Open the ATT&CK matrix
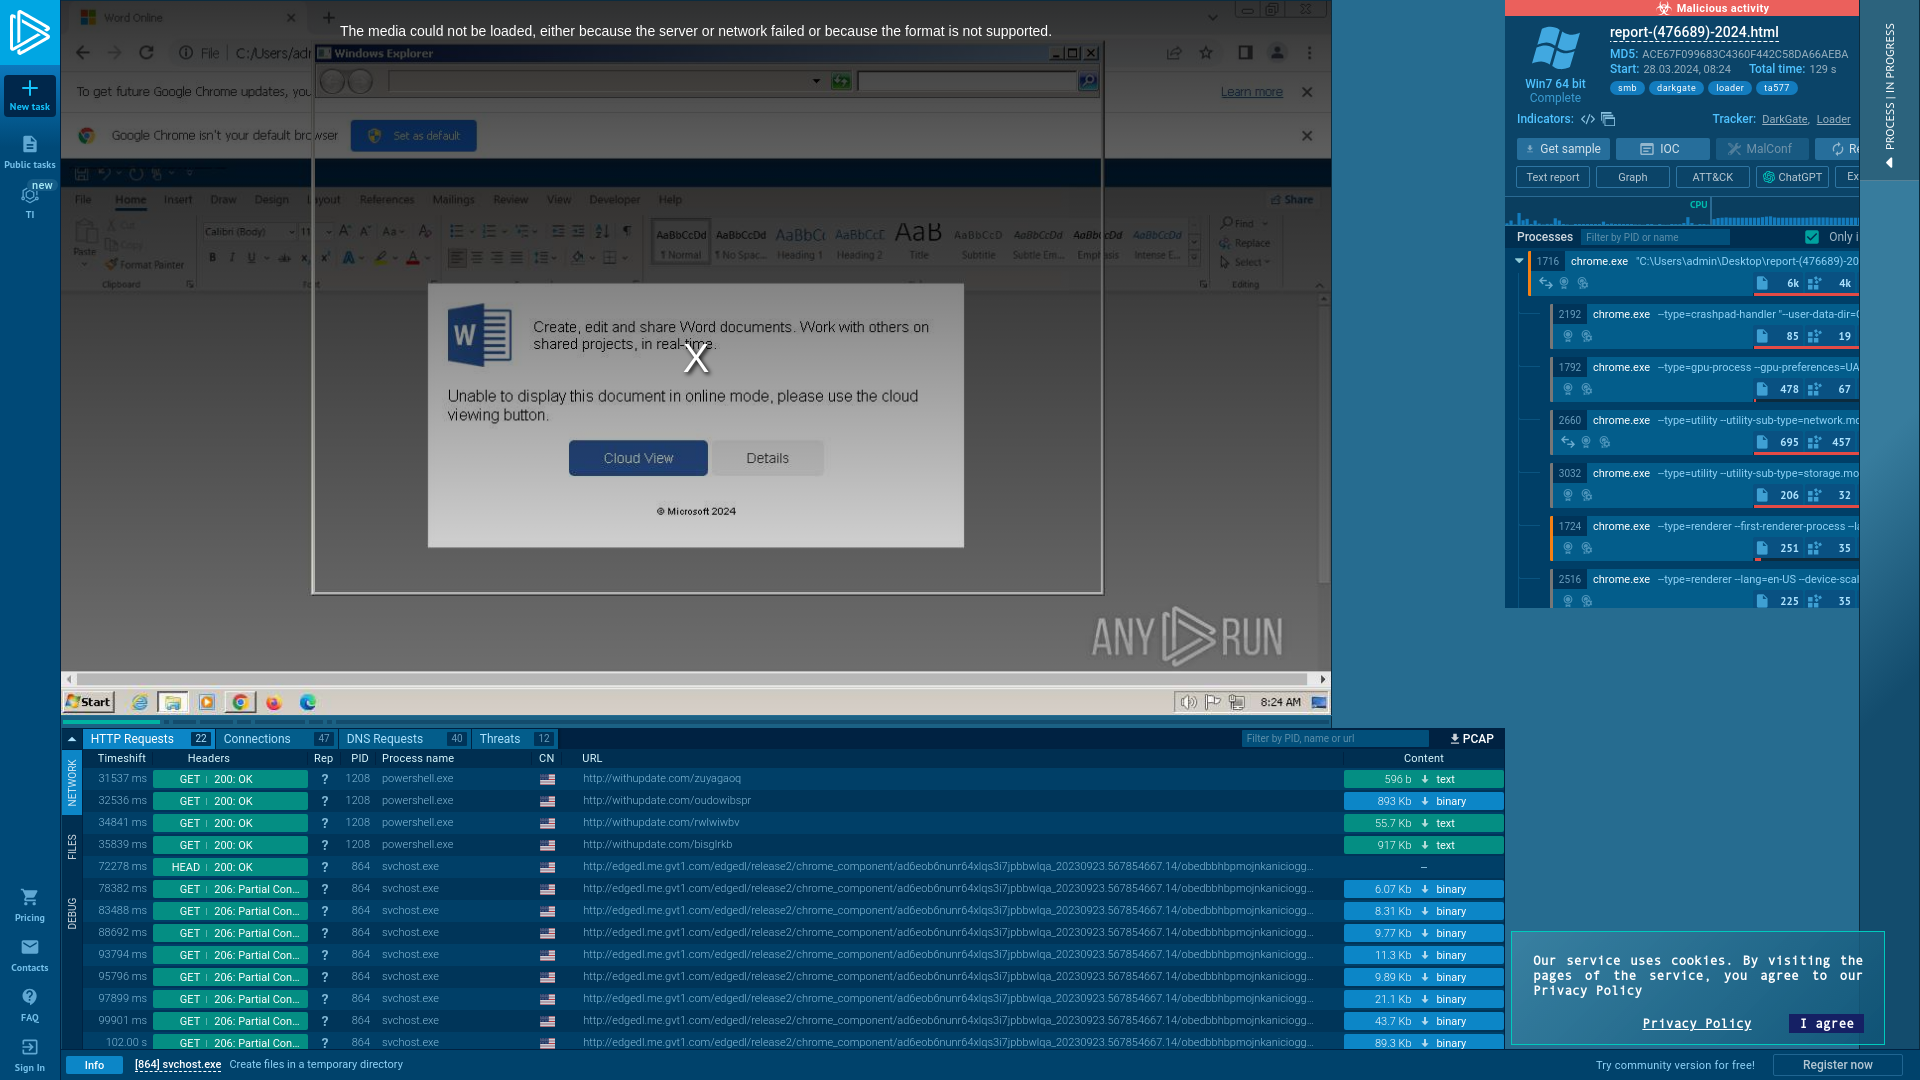Image resolution: width=1920 pixels, height=1080 pixels. 1713,177
